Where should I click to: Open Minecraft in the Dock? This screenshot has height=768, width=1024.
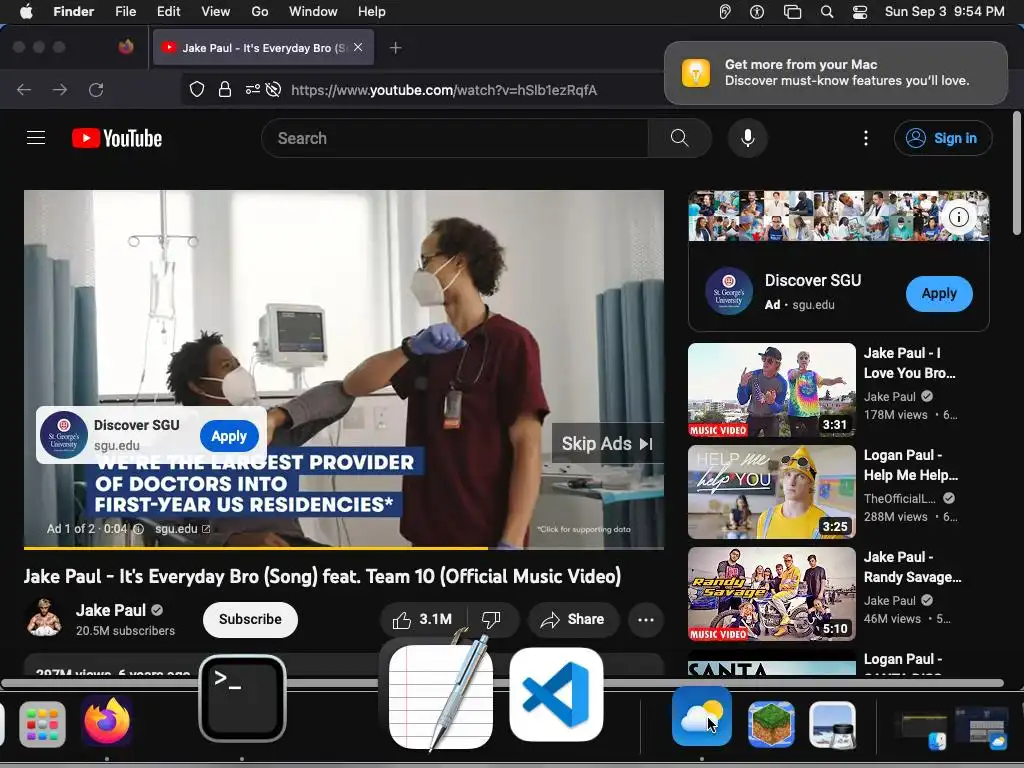[x=771, y=724]
